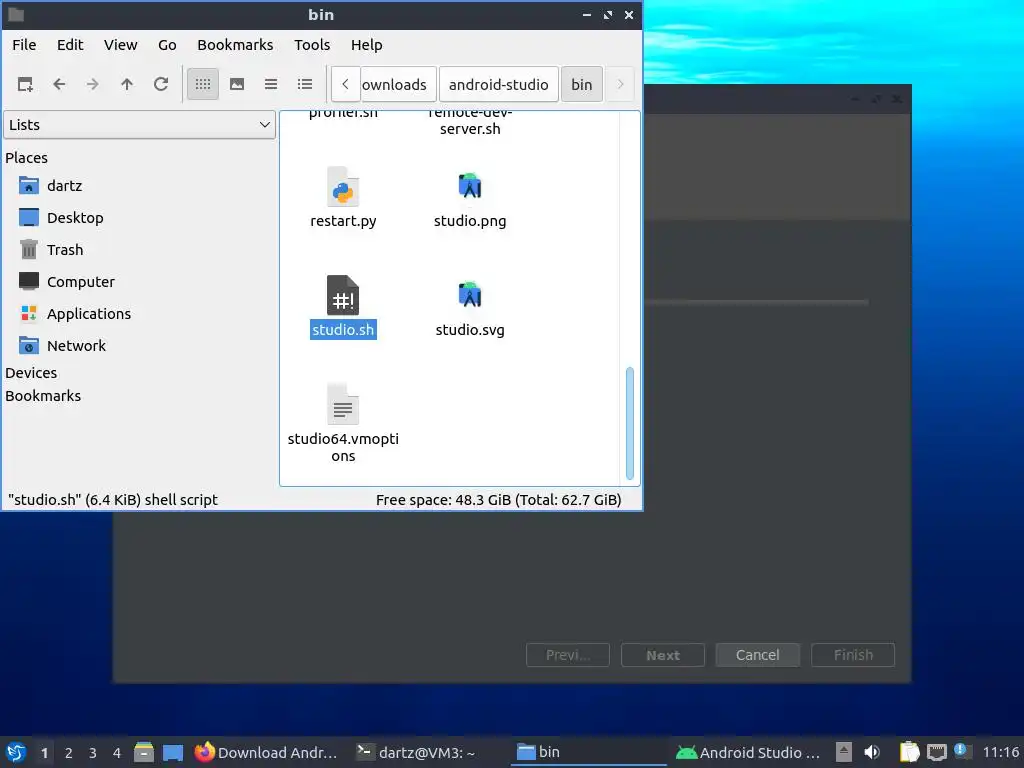The image size is (1024, 768).
Task: Click Next in the Android Studio wizard
Action: [663, 655]
